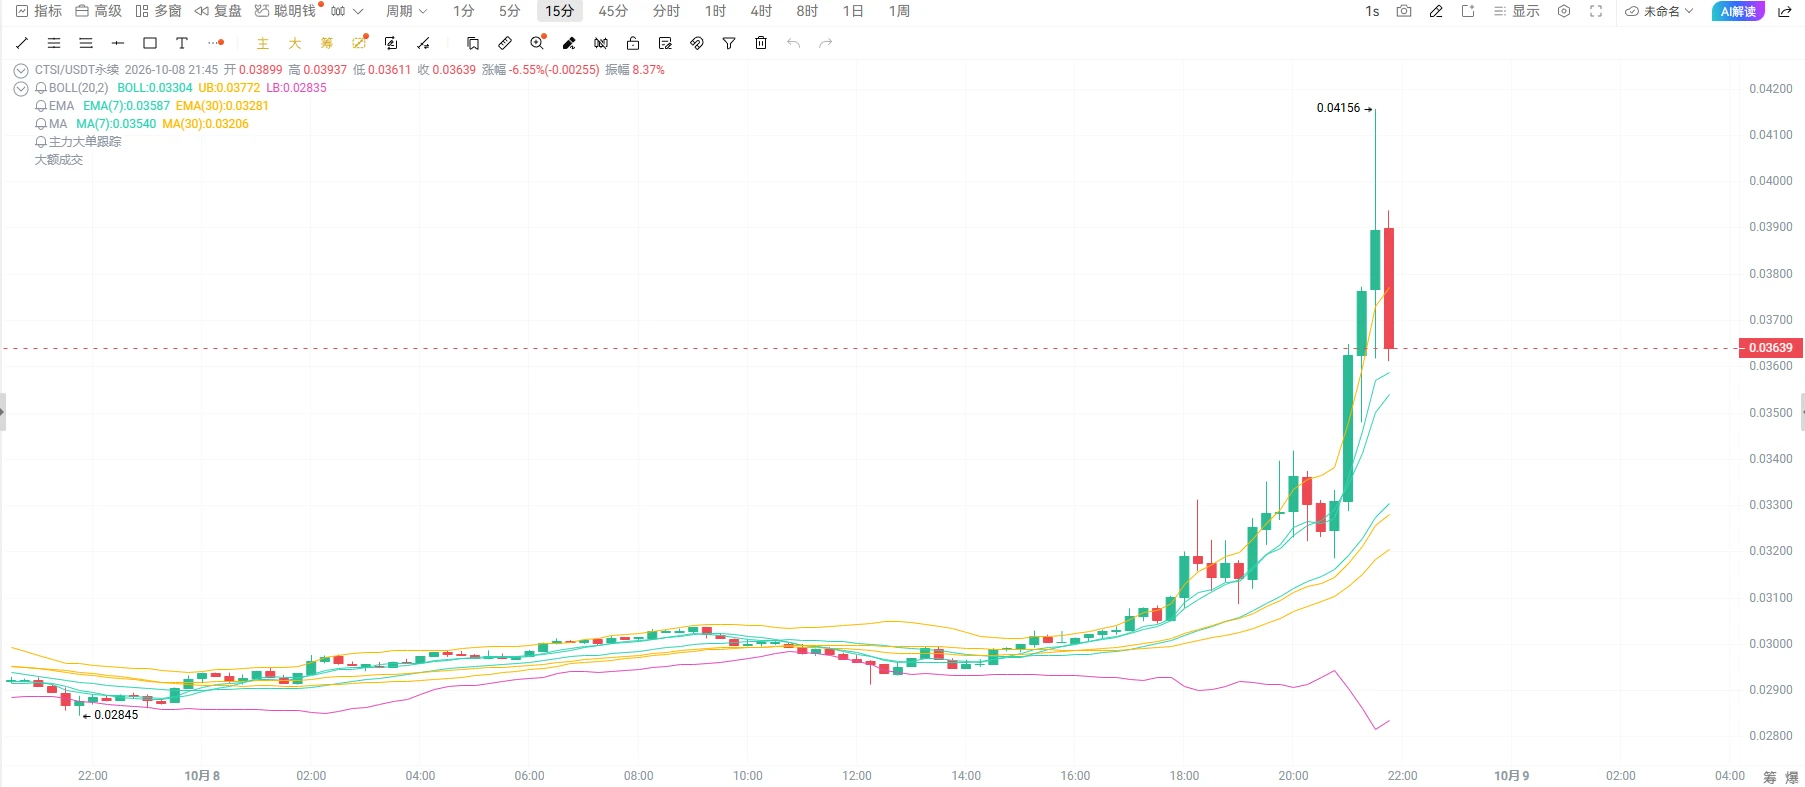Screen dimensions: 1805x787
Task: Open the AI解读 analysis button
Action: (1738, 11)
